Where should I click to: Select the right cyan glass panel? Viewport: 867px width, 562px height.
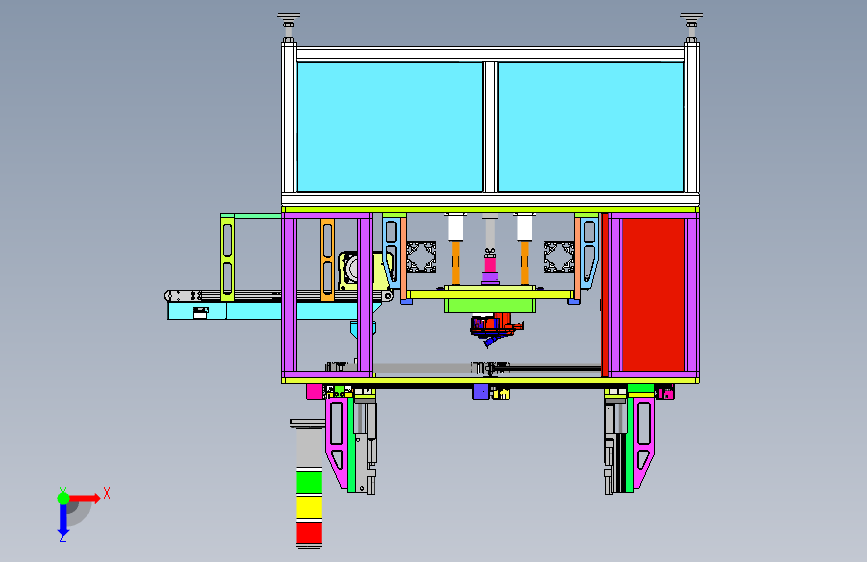[591, 127]
